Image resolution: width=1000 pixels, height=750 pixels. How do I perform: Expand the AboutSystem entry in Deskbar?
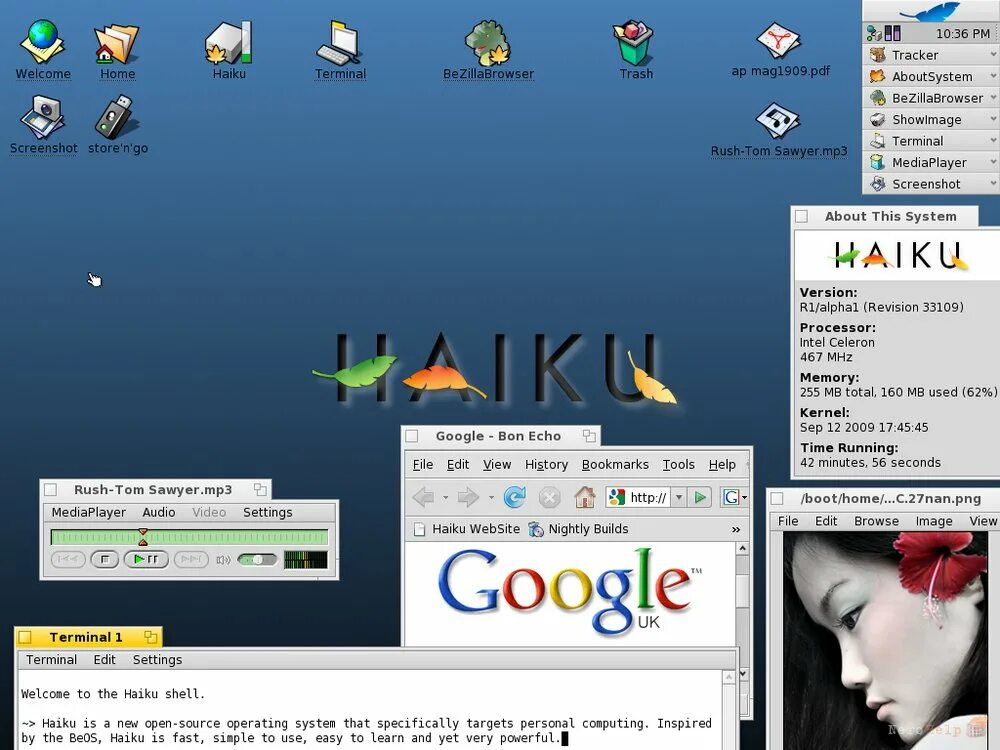click(x=993, y=76)
